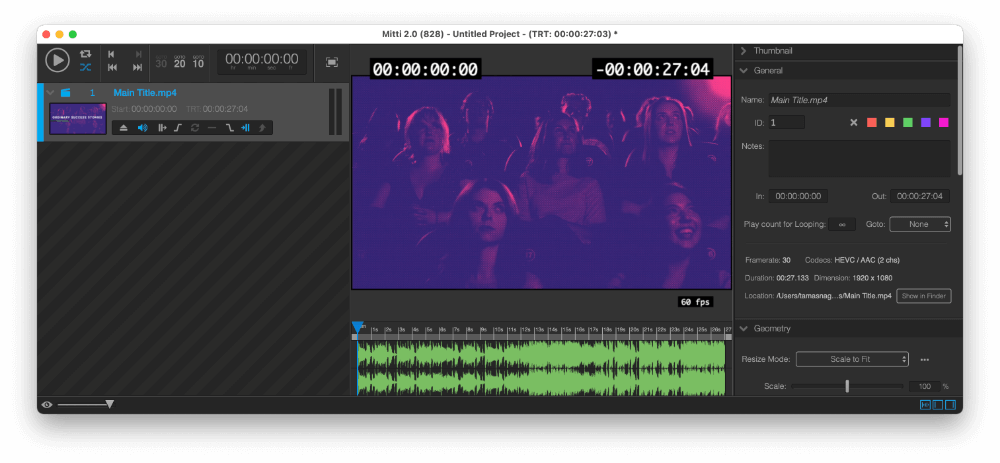
Task: Click the ID input field
Action: click(x=786, y=122)
